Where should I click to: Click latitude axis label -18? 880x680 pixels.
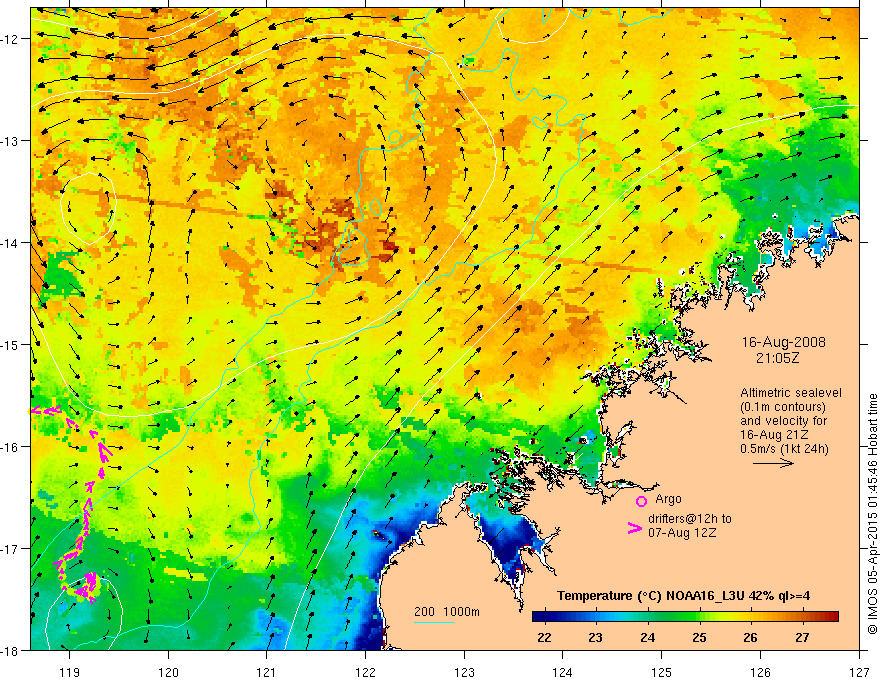[10, 650]
